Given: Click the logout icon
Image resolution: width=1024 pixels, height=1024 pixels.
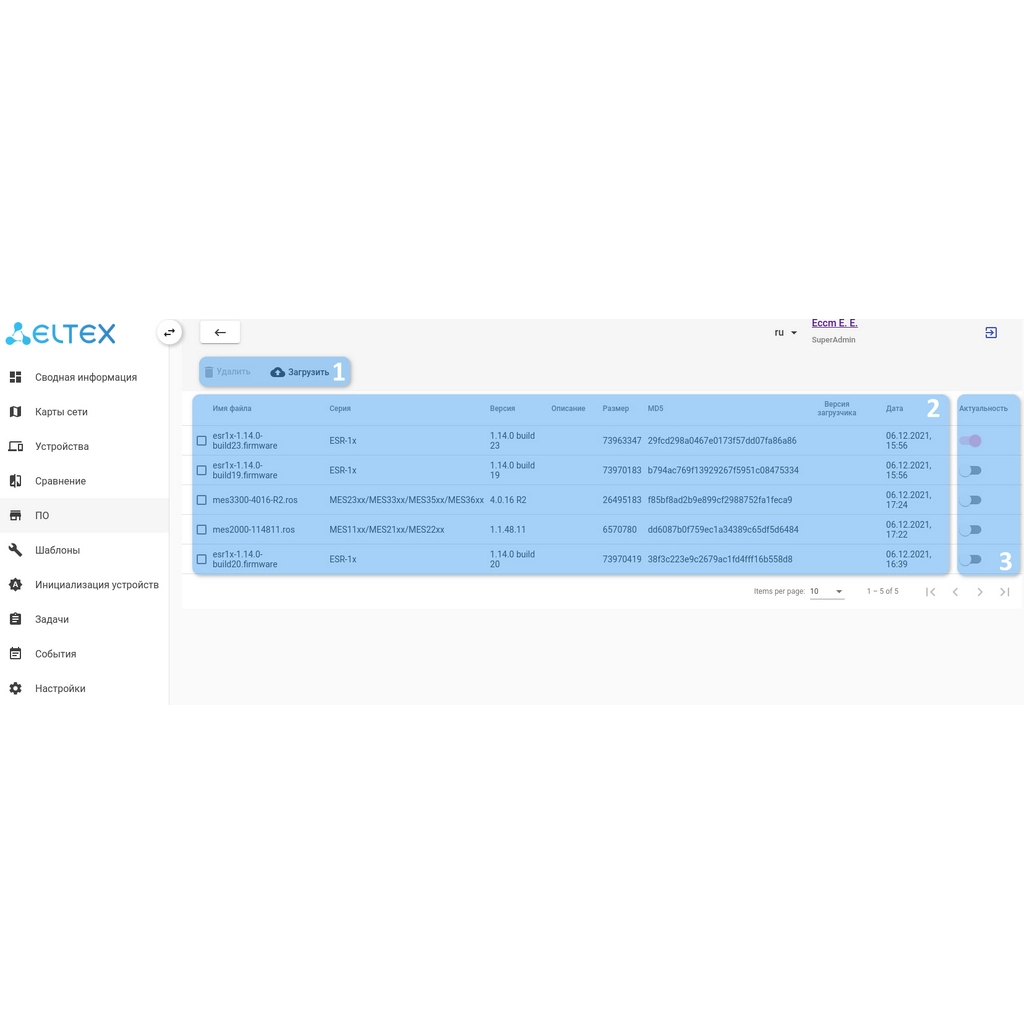Looking at the screenshot, I should 991,332.
